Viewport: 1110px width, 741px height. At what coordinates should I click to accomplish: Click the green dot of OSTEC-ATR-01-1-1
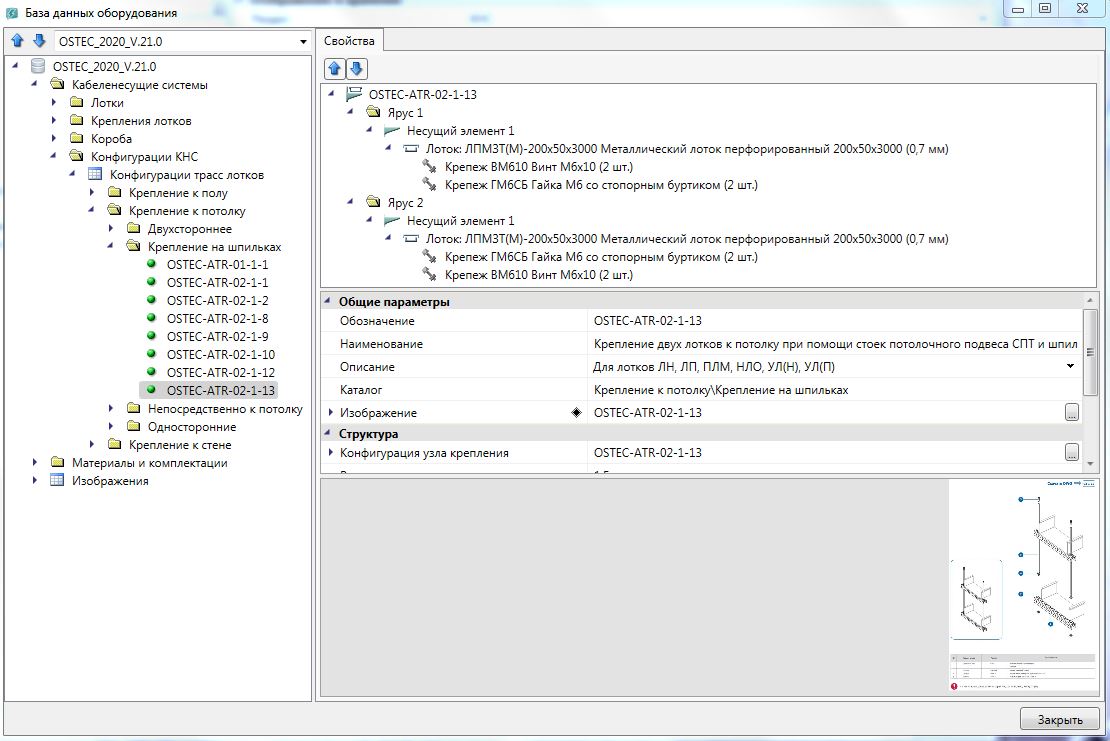pos(151,264)
